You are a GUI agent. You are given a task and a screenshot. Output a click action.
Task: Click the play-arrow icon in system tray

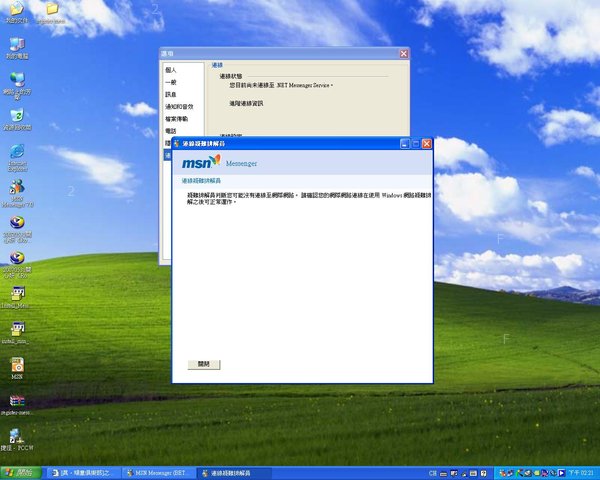tap(561, 473)
